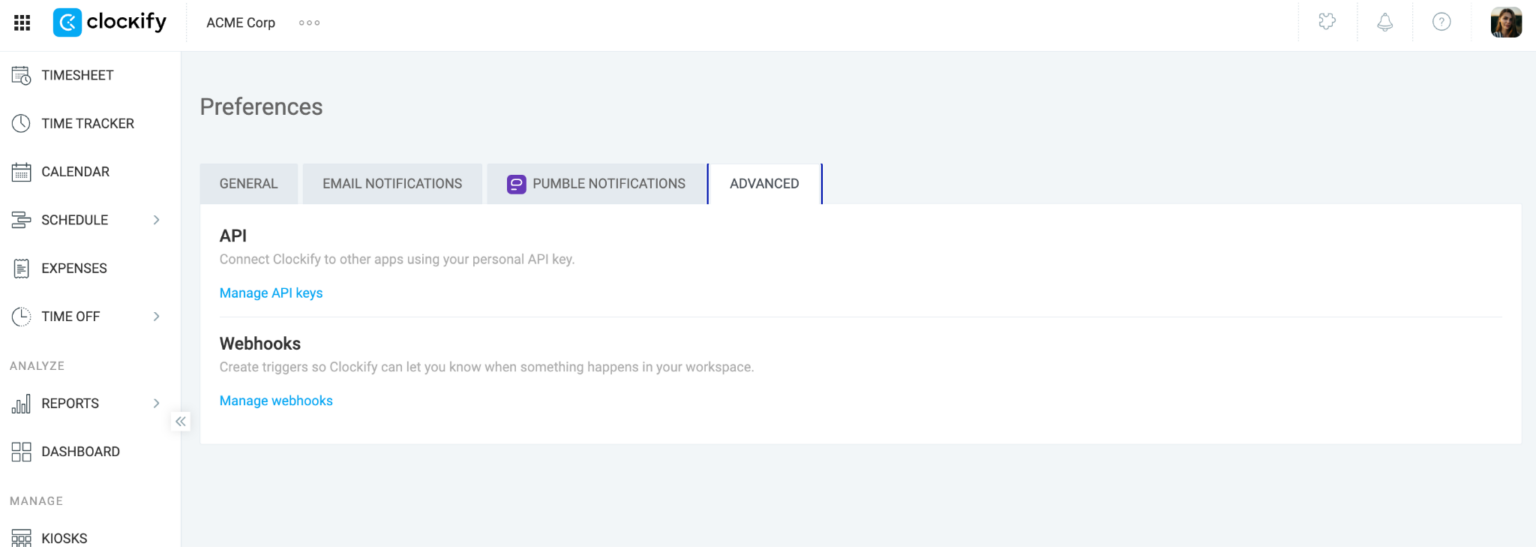Open the ACME Corp workspace options dots
The width and height of the screenshot is (1536, 547).
(x=310, y=23)
